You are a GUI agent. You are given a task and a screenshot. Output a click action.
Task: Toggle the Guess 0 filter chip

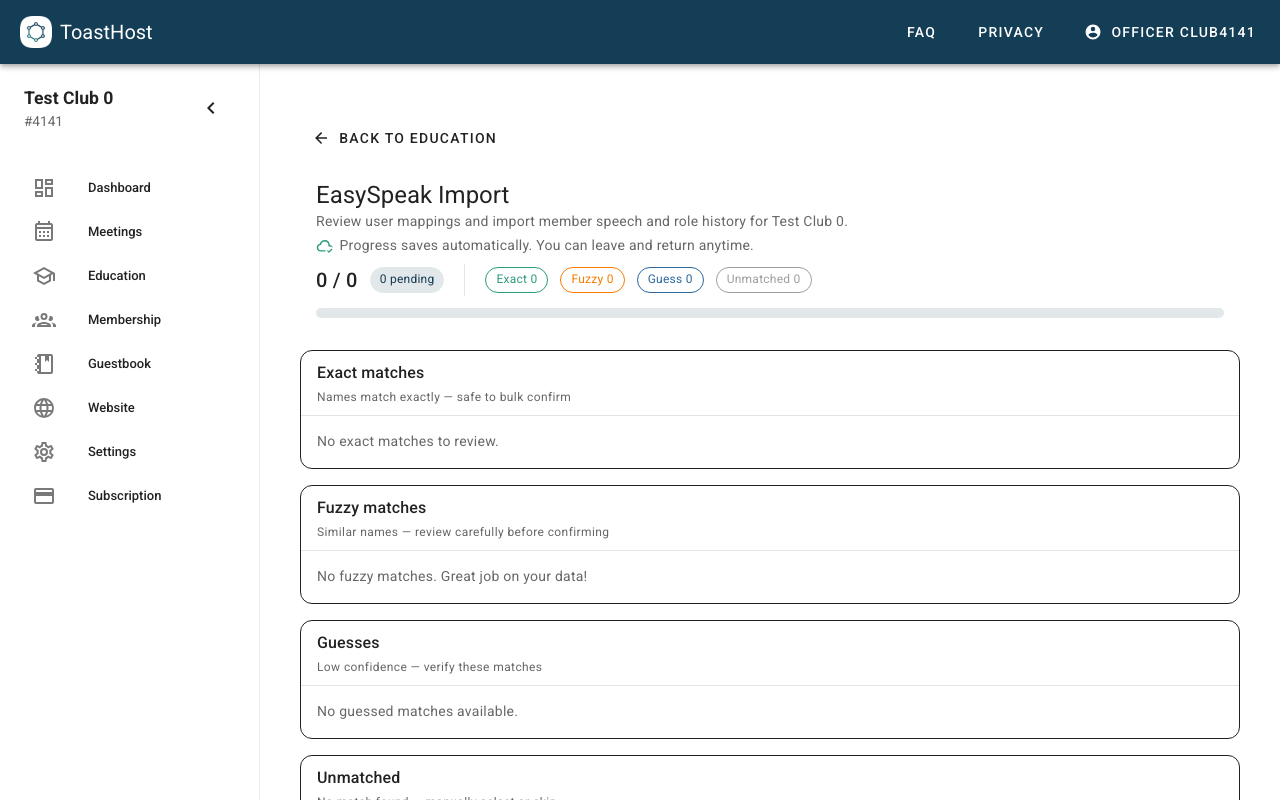click(x=670, y=279)
